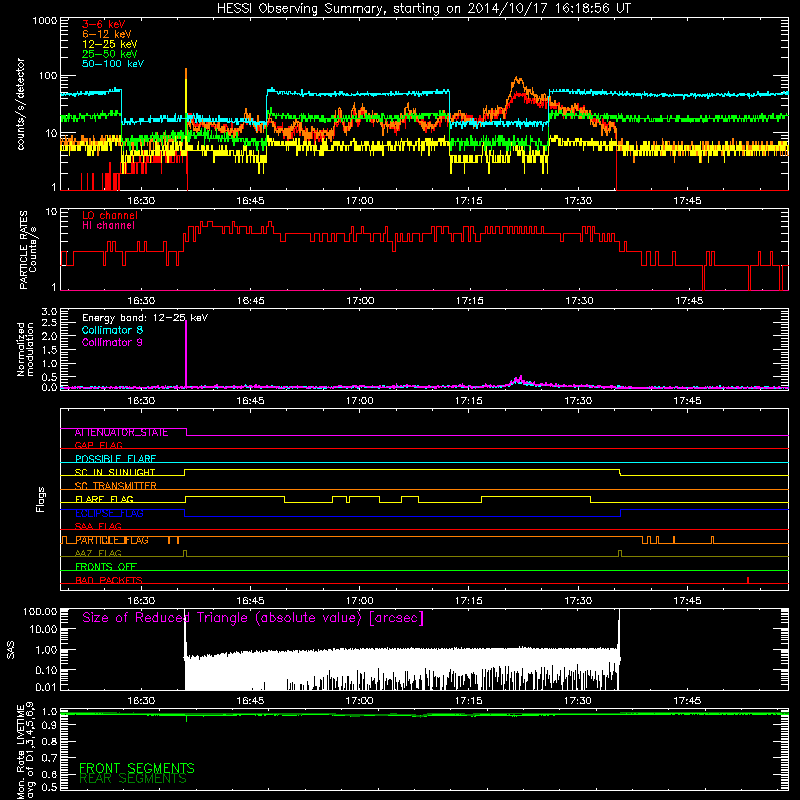Click the Size of Reduced Triangle caption
Viewport: 800px width, 800px height.
pyautogui.click(x=253, y=618)
